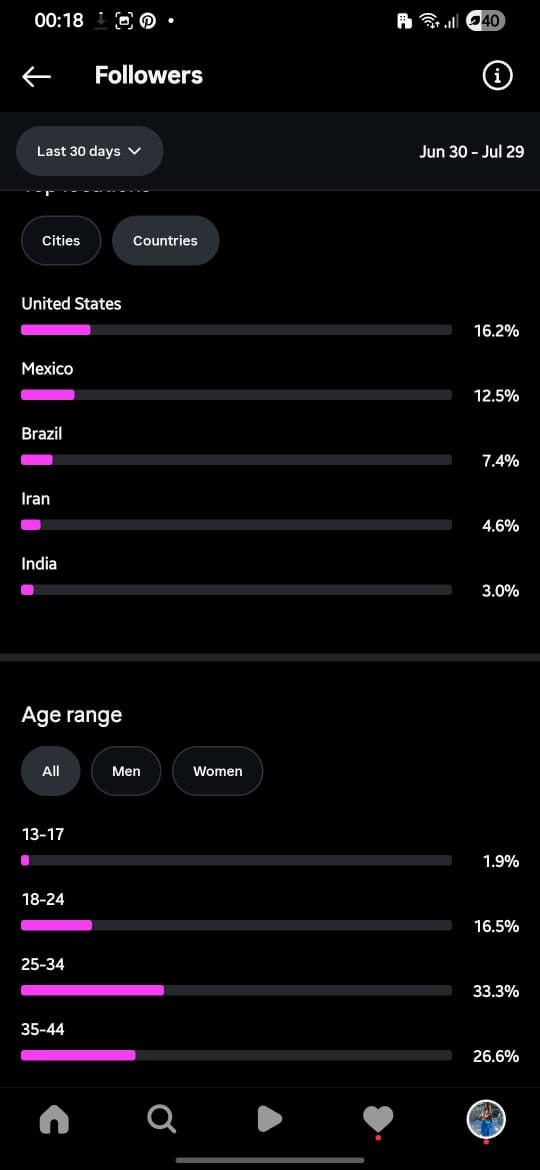This screenshot has width=540, height=1170.
Task: Open the info icon beside Followers
Action: pos(497,75)
